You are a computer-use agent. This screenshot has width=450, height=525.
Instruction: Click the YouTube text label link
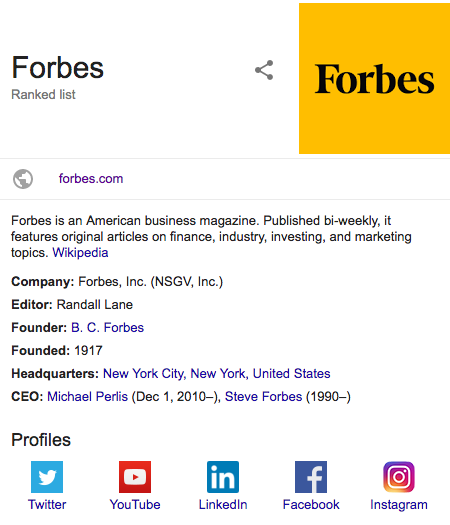[x=135, y=505]
